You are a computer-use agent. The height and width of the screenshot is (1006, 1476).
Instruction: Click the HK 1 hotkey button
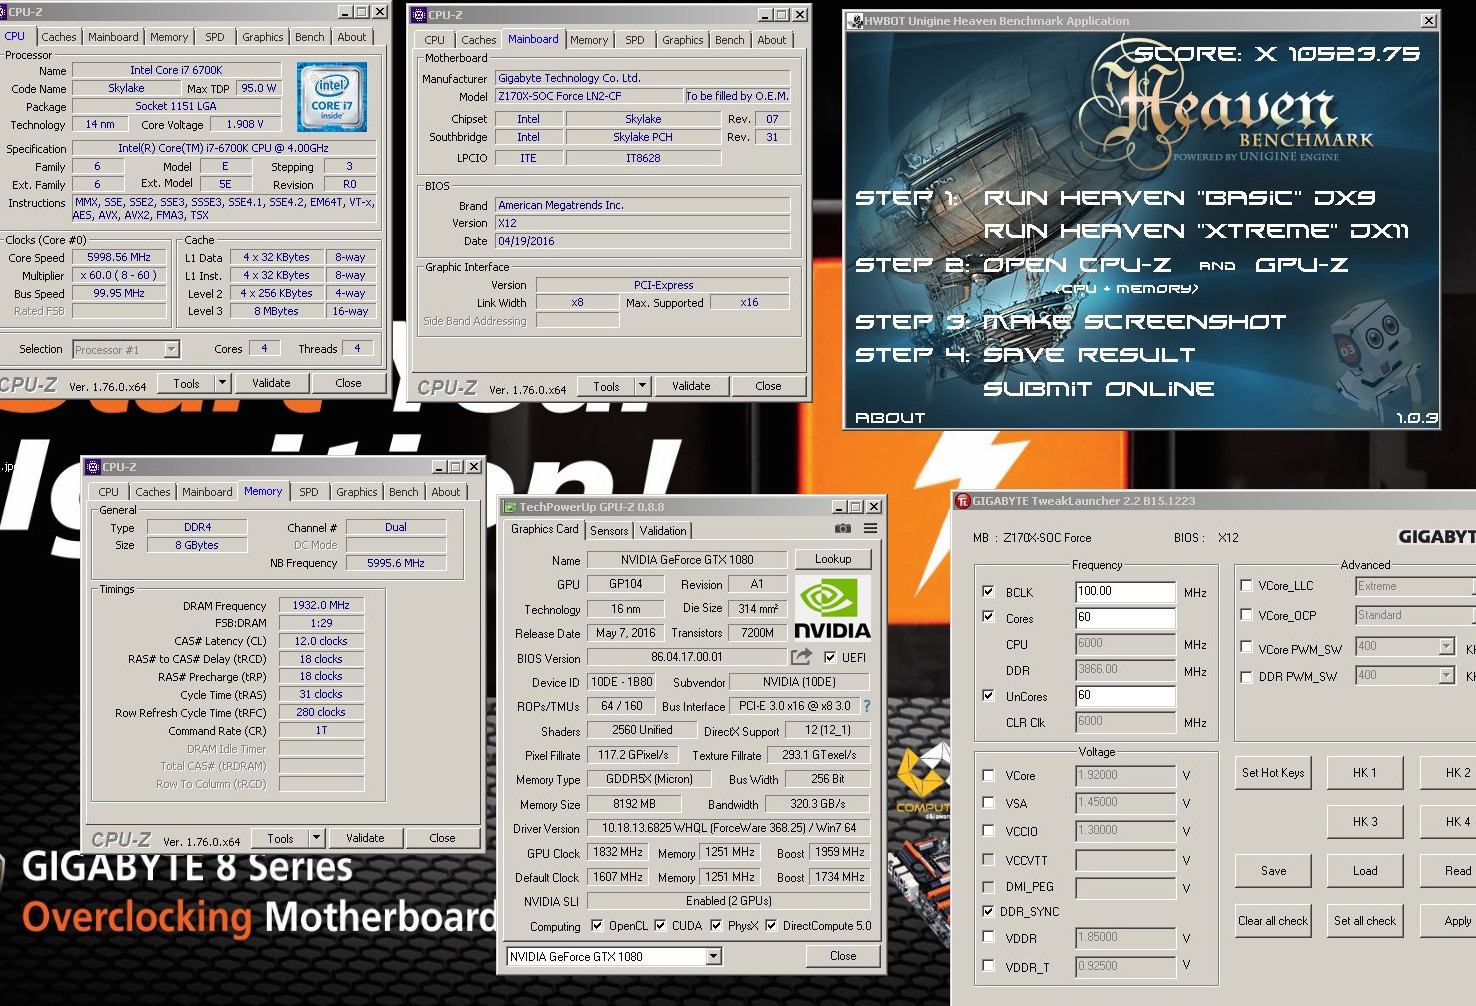point(1365,773)
